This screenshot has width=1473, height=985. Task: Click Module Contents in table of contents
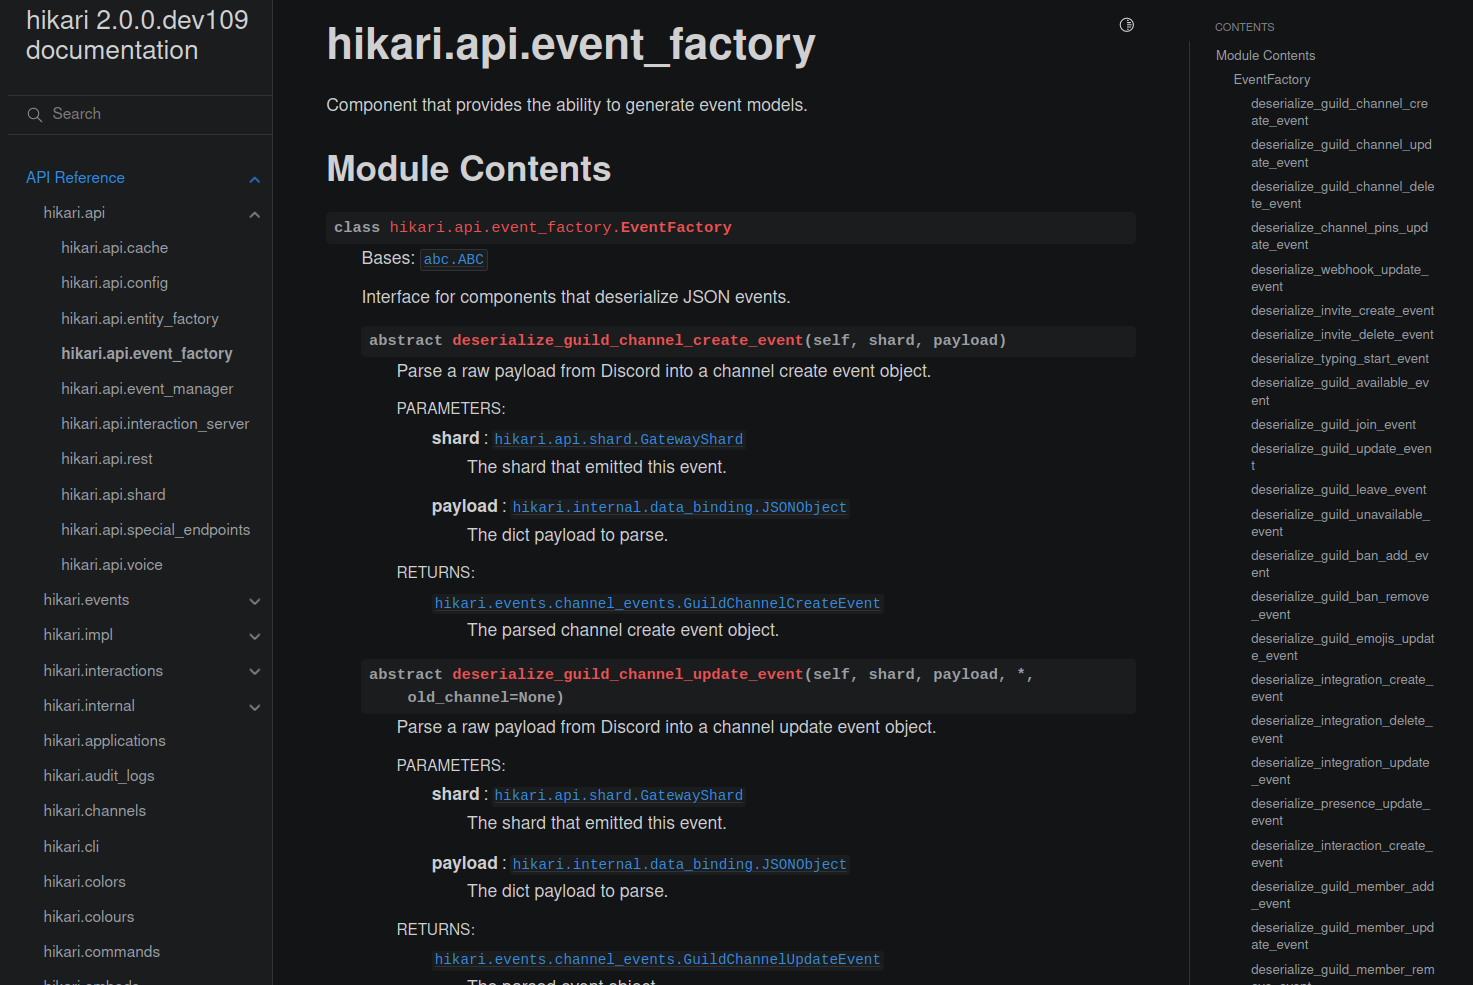[1265, 56]
